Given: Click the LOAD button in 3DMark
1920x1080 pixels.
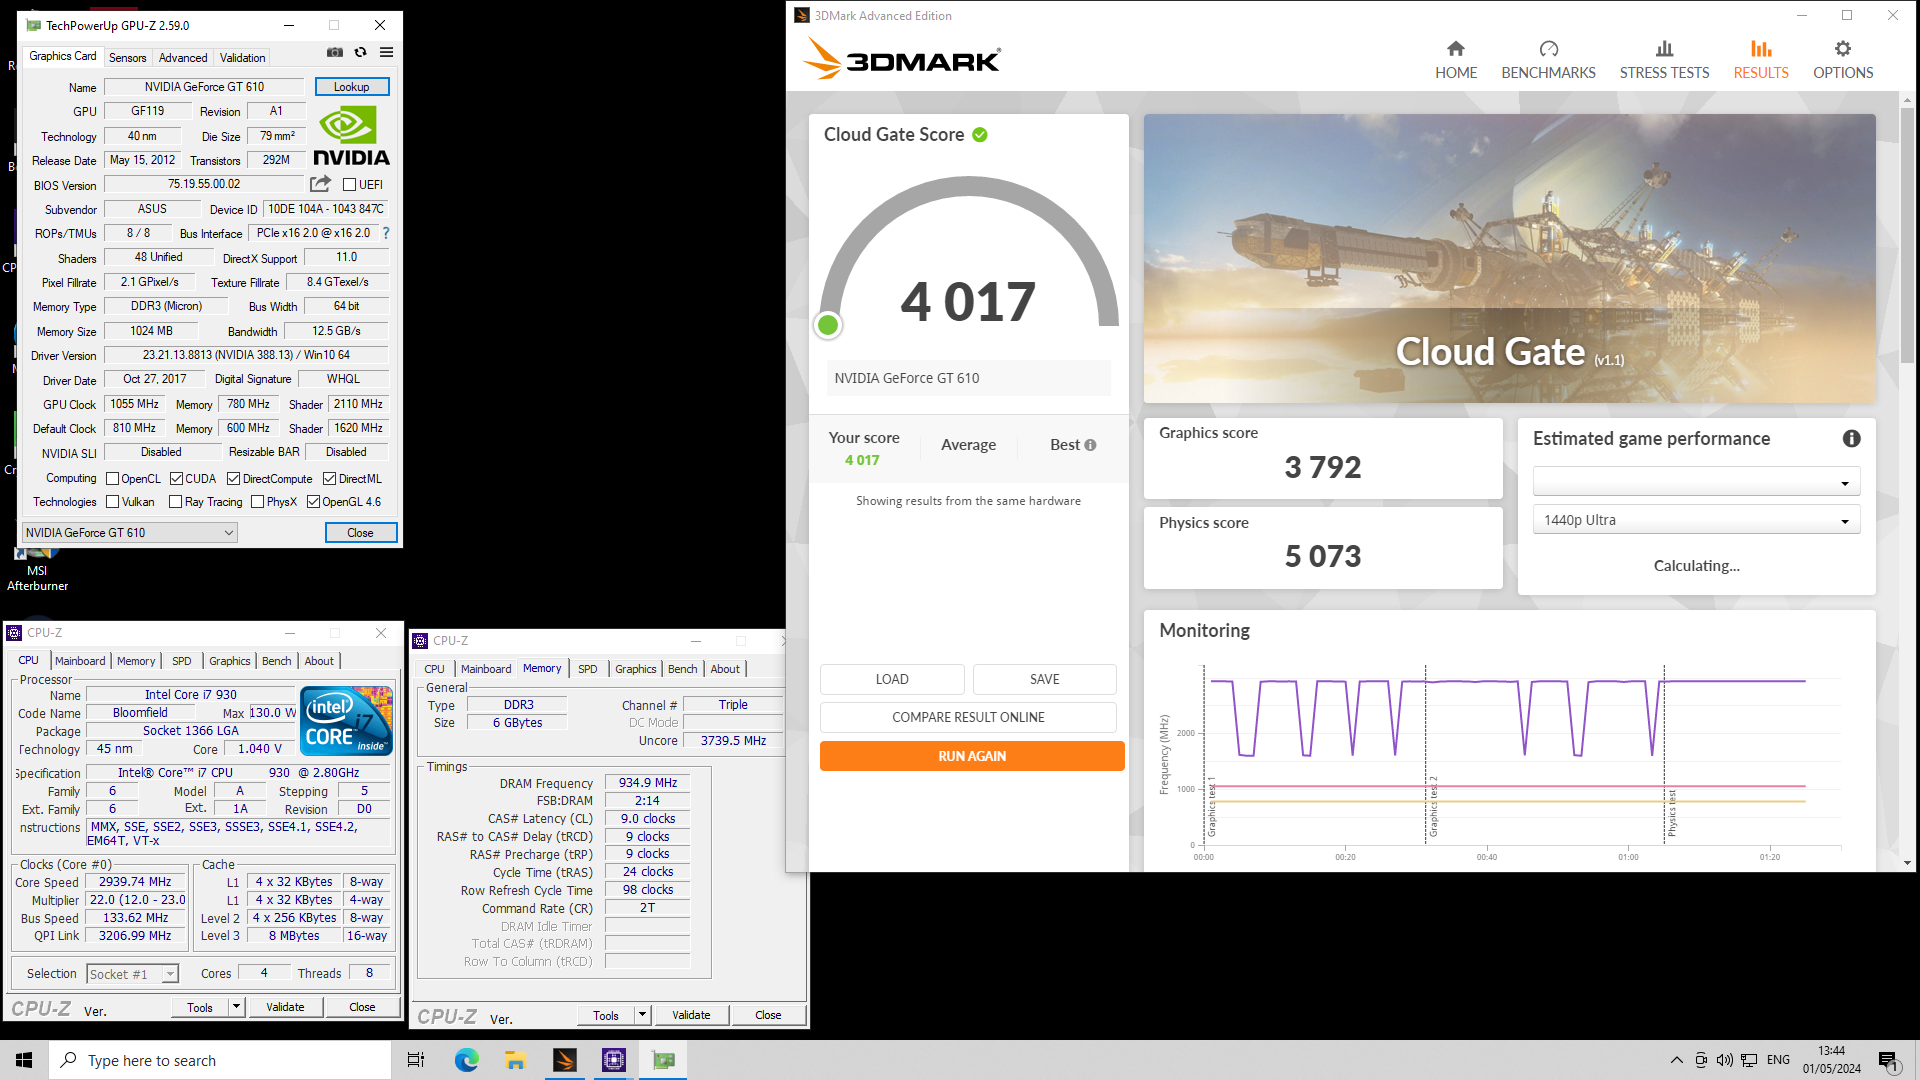Looking at the screenshot, I should click(892, 679).
